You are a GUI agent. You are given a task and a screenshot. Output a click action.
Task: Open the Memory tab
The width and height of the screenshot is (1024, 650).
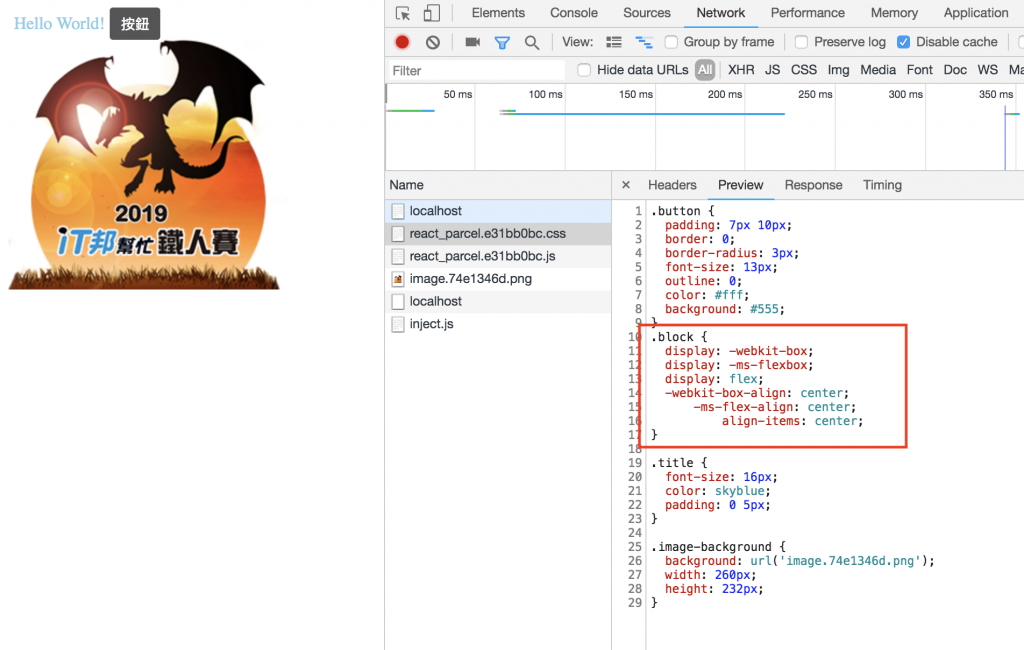coord(894,13)
